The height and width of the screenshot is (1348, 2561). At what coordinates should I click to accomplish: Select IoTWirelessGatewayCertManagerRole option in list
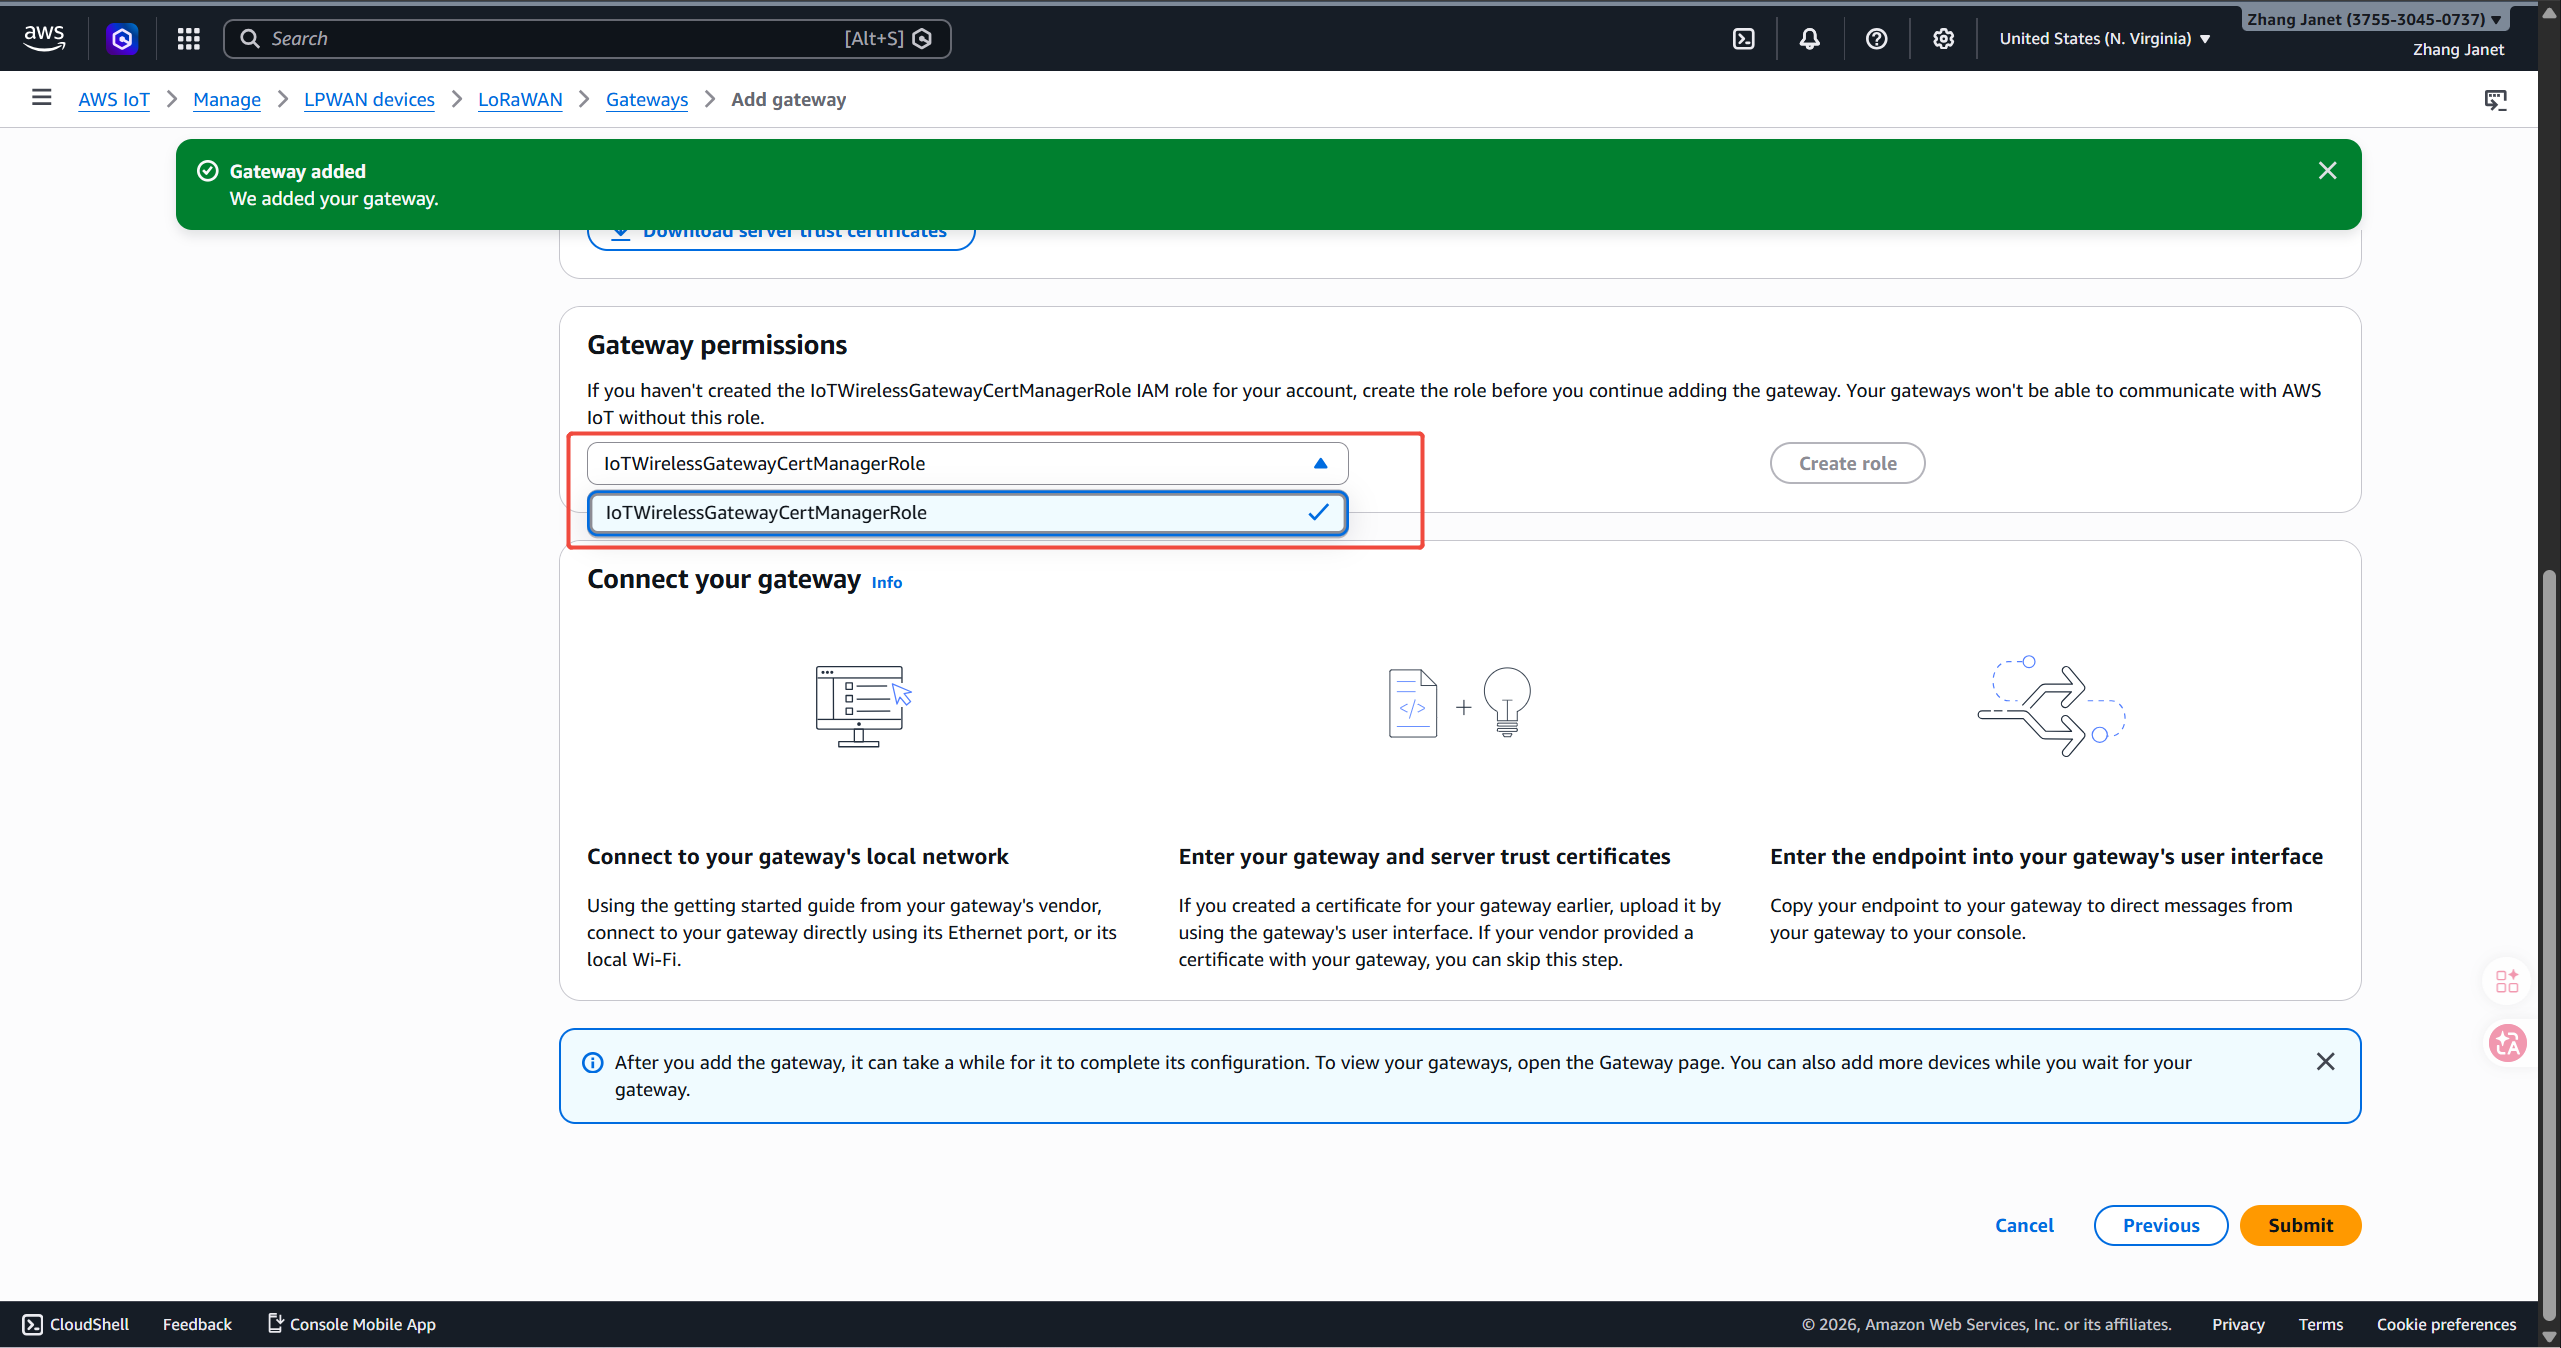coord(966,513)
